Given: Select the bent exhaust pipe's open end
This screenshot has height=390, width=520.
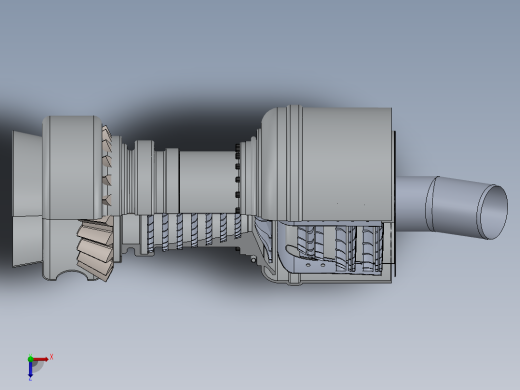Looking at the screenshot, I should click(493, 212).
